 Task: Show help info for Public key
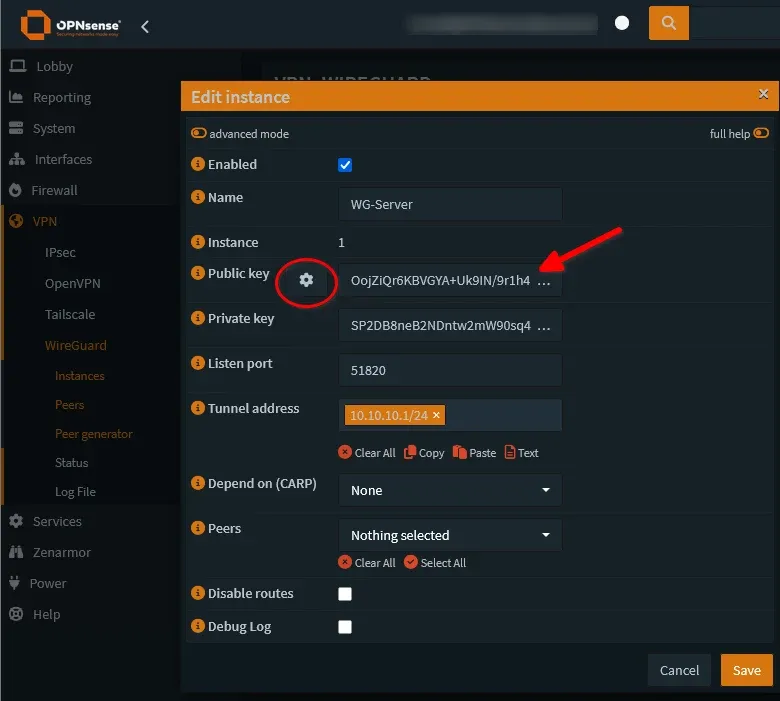coord(198,273)
